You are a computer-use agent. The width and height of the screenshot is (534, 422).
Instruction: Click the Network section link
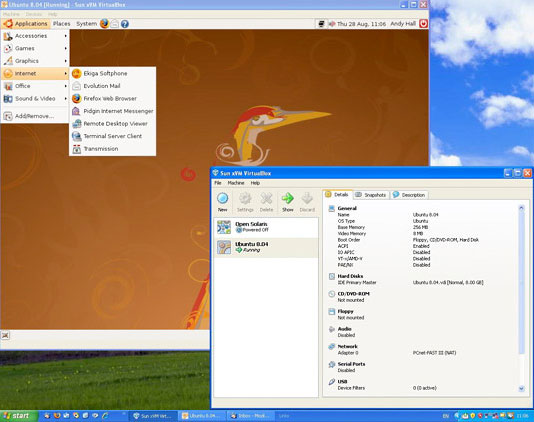coord(347,346)
